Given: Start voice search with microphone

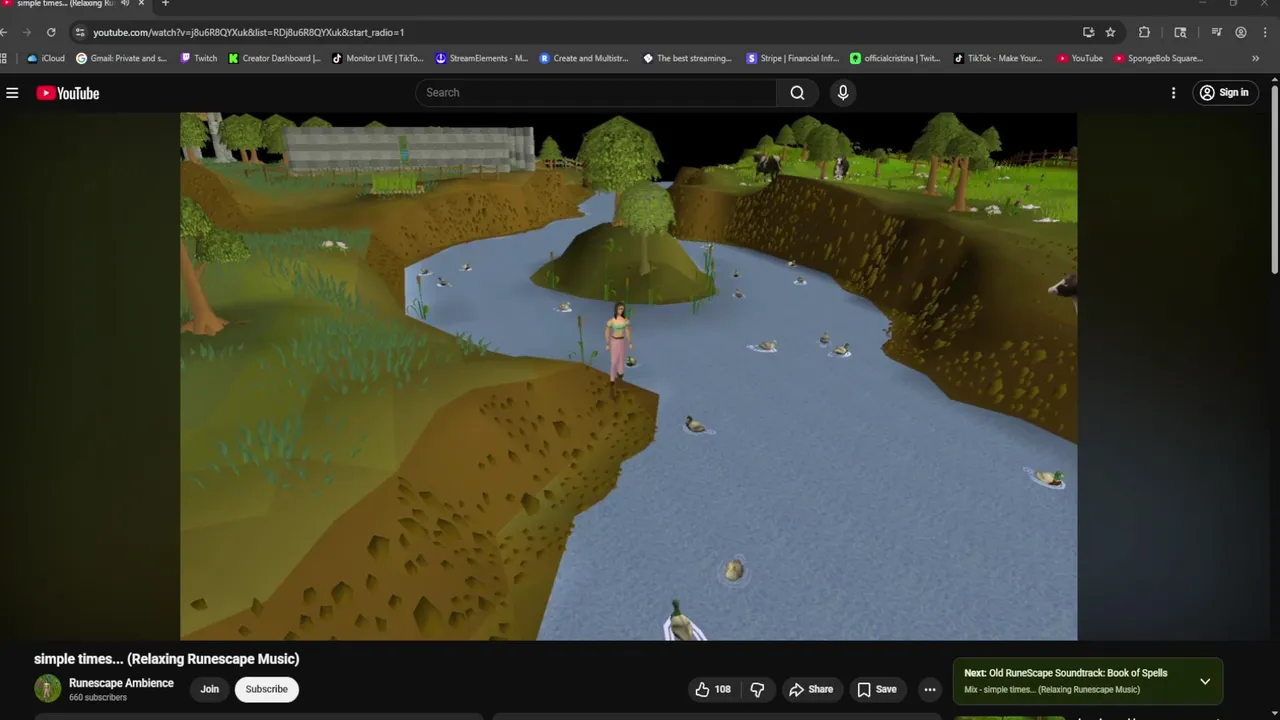Looking at the screenshot, I should pos(843,93).
